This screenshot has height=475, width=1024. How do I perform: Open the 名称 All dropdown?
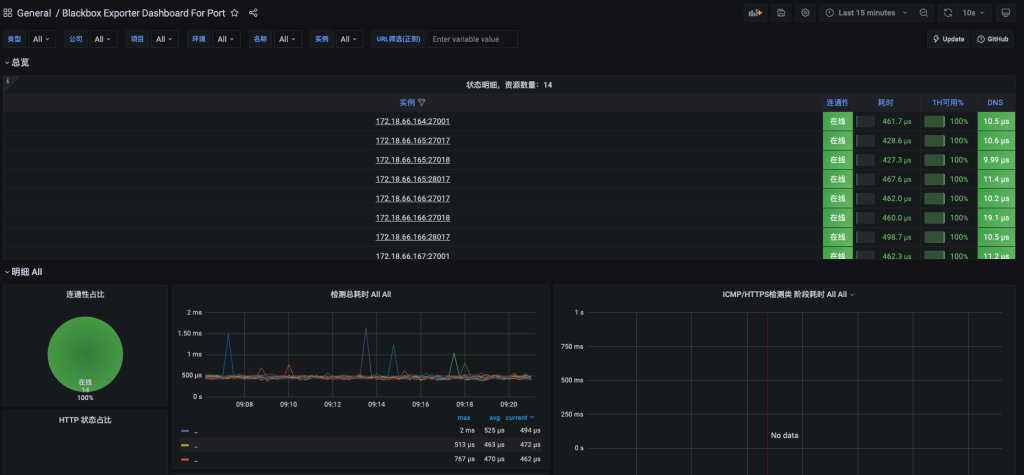pos(288,39)
